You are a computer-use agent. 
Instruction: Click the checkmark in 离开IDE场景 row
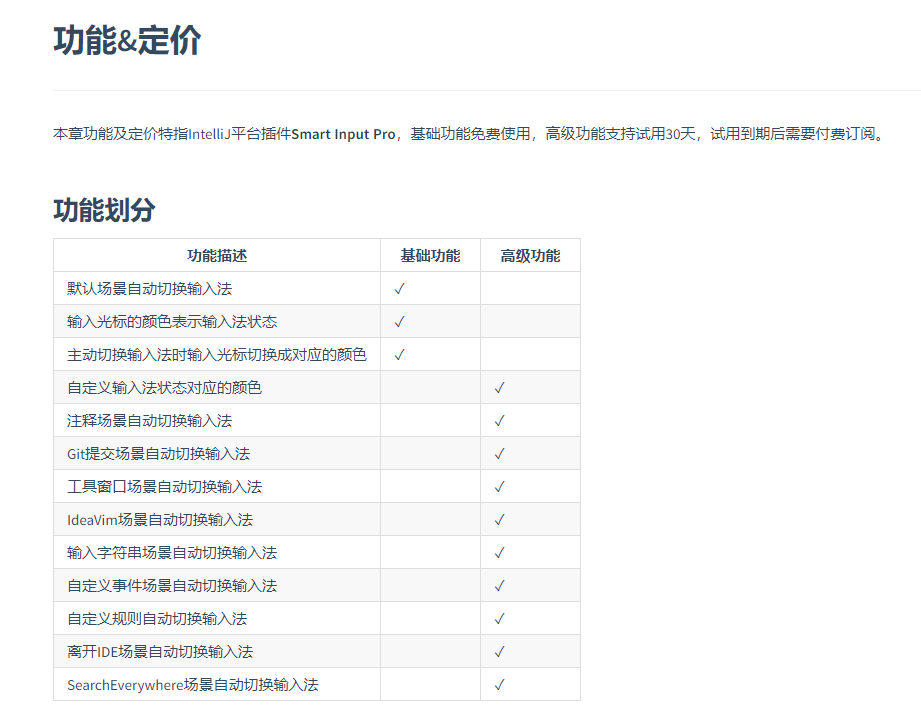click(x=499, y=651)
